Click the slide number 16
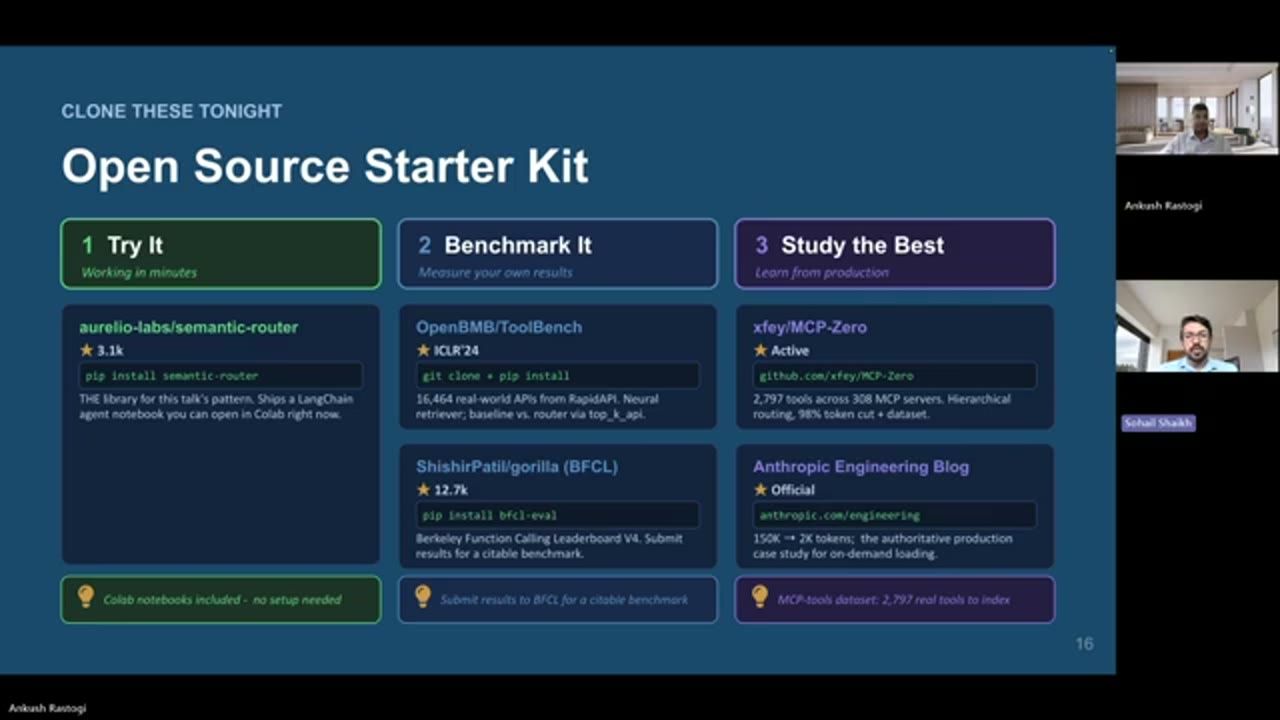 coord(1084,644)
